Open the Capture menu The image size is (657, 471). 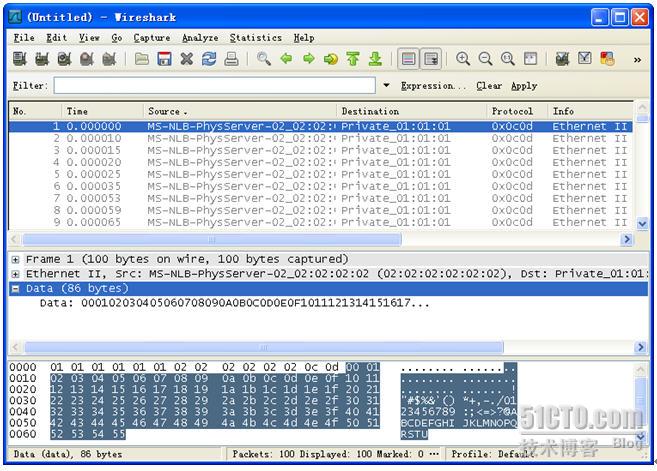coord(152,38)
